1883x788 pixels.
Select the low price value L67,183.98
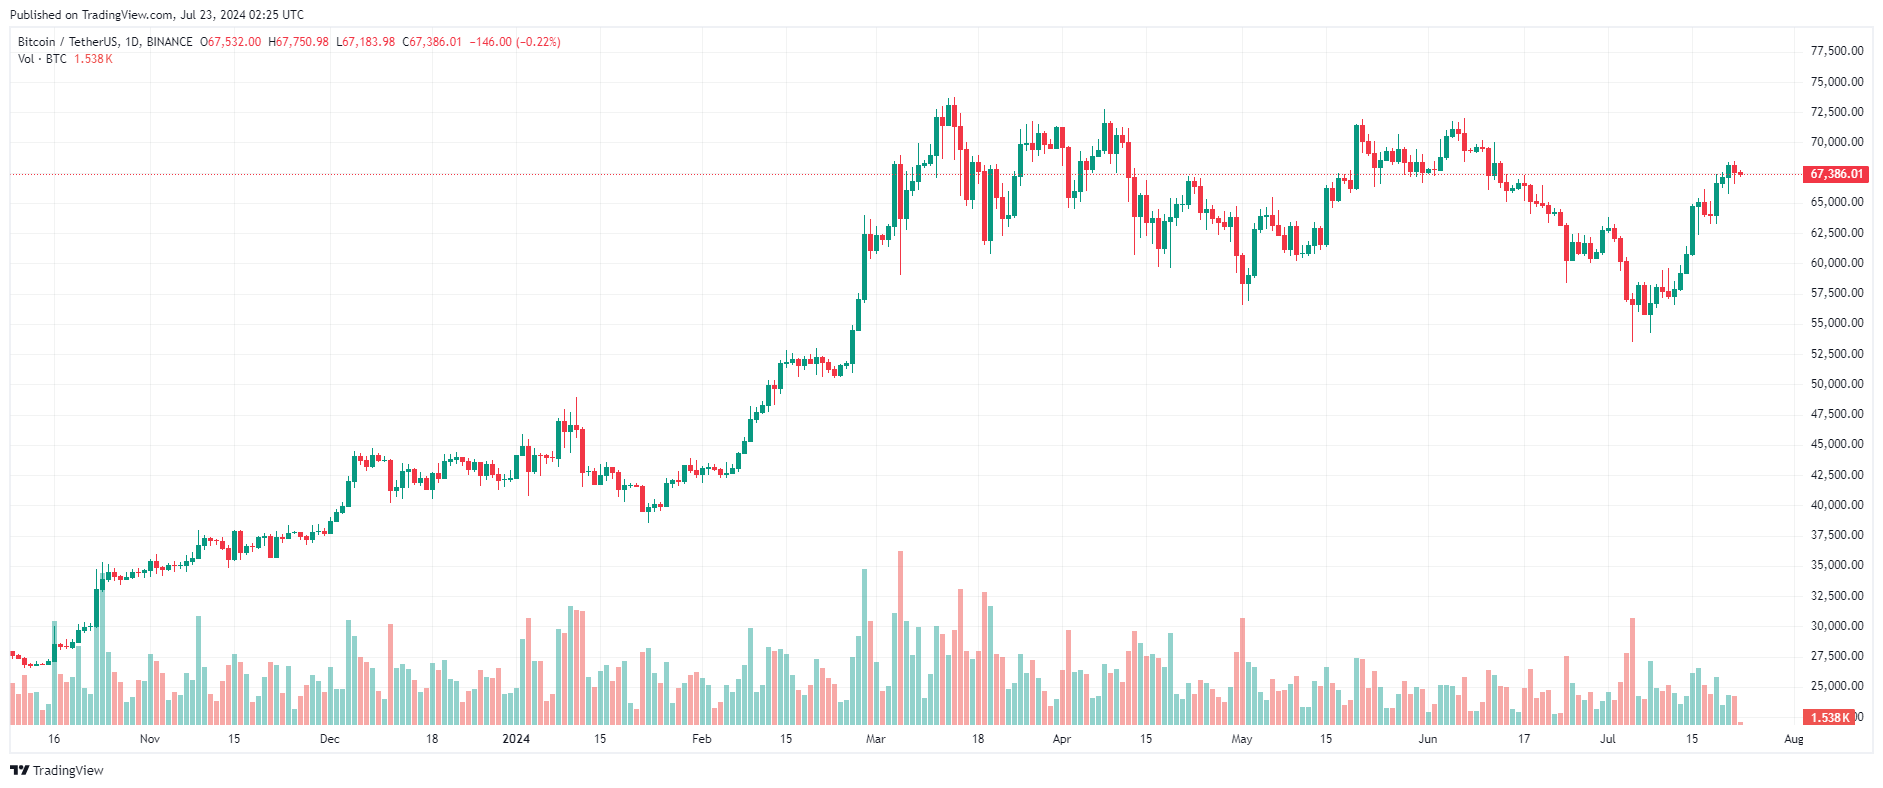pyautogui.click(x=365, y=42)
